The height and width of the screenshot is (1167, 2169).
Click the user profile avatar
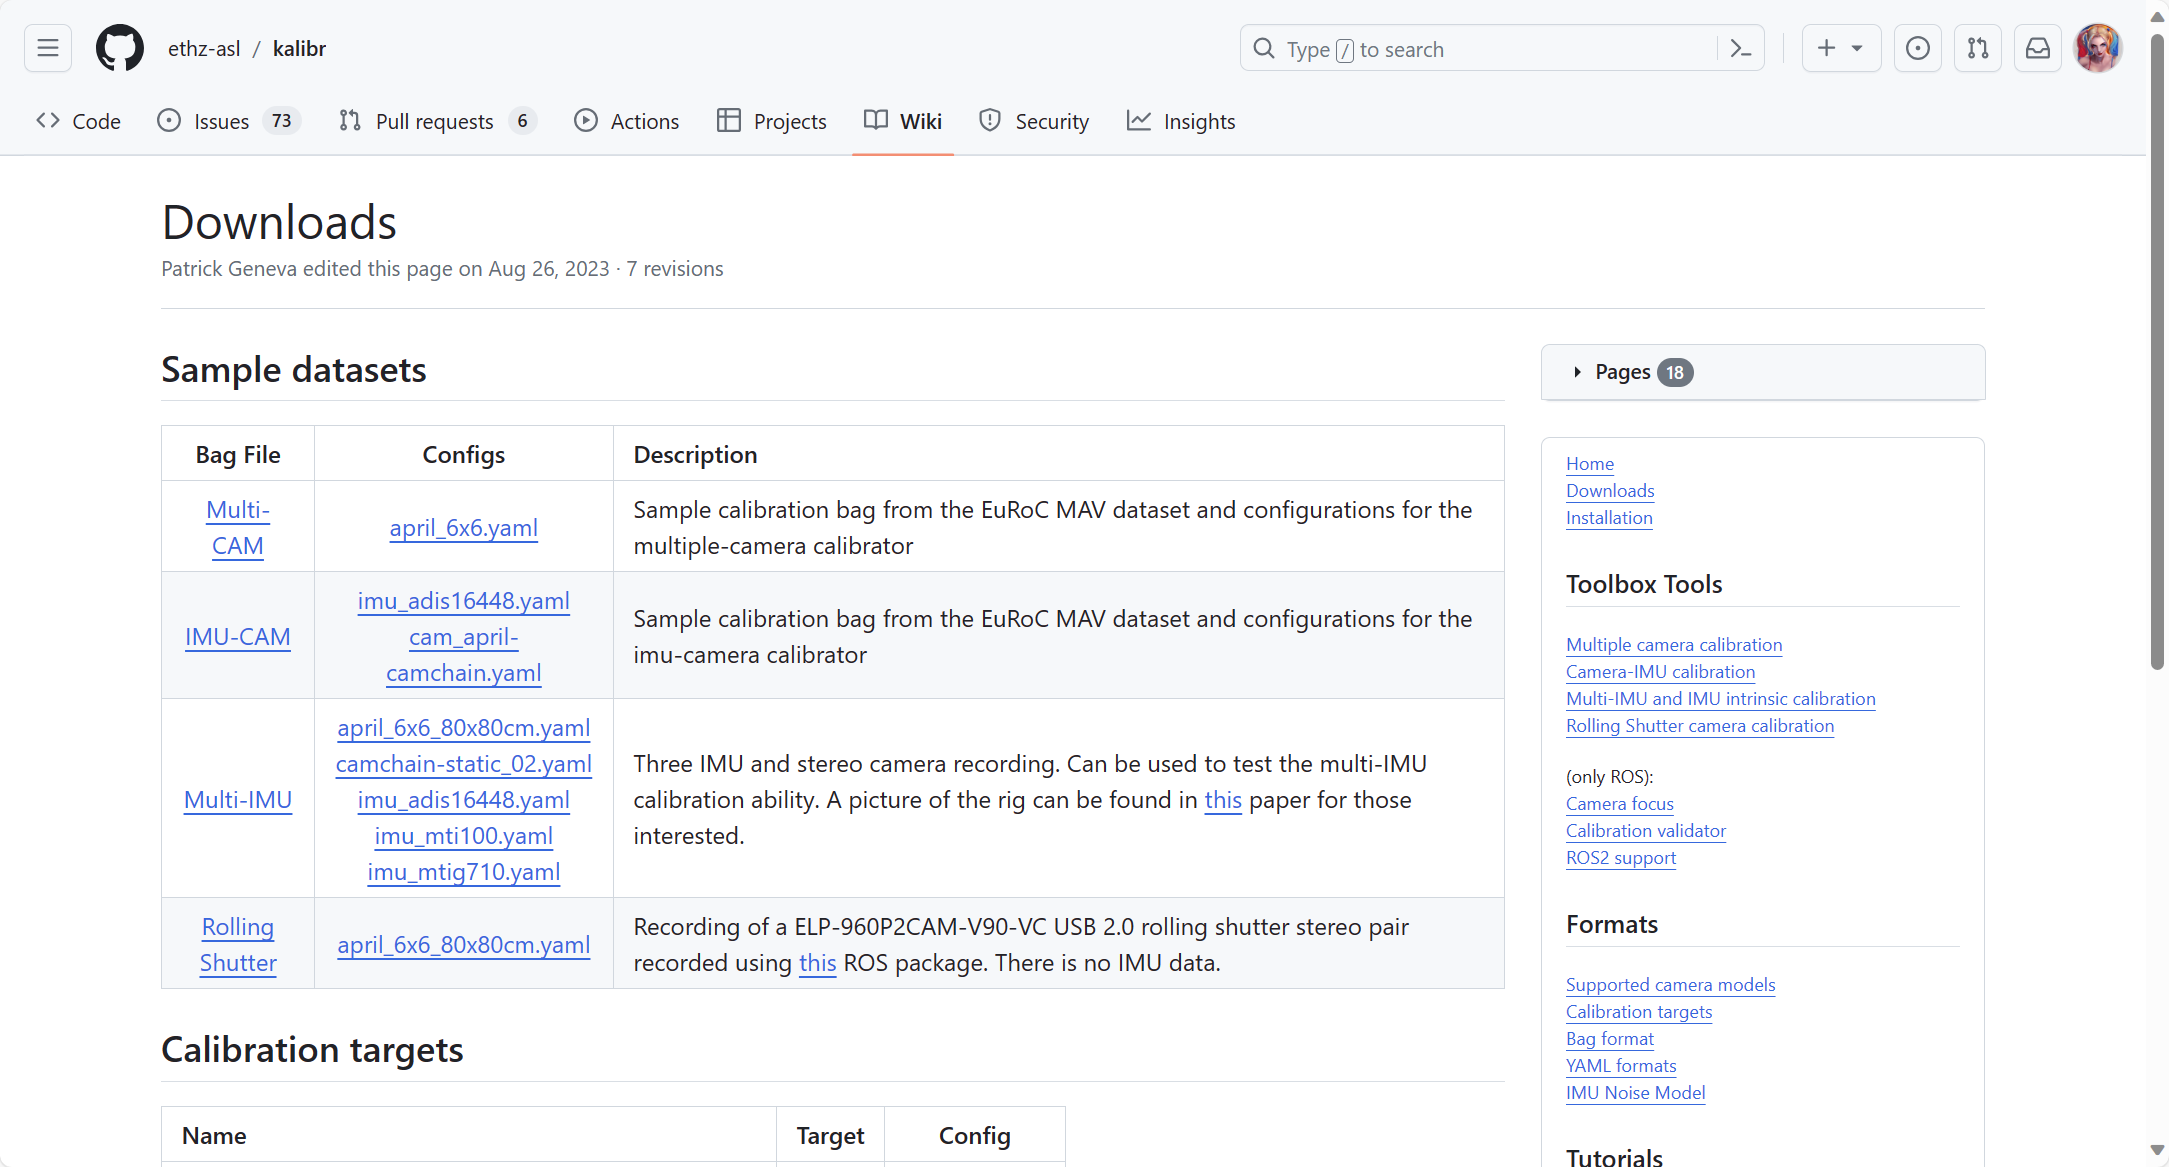tap(2098, 48)
